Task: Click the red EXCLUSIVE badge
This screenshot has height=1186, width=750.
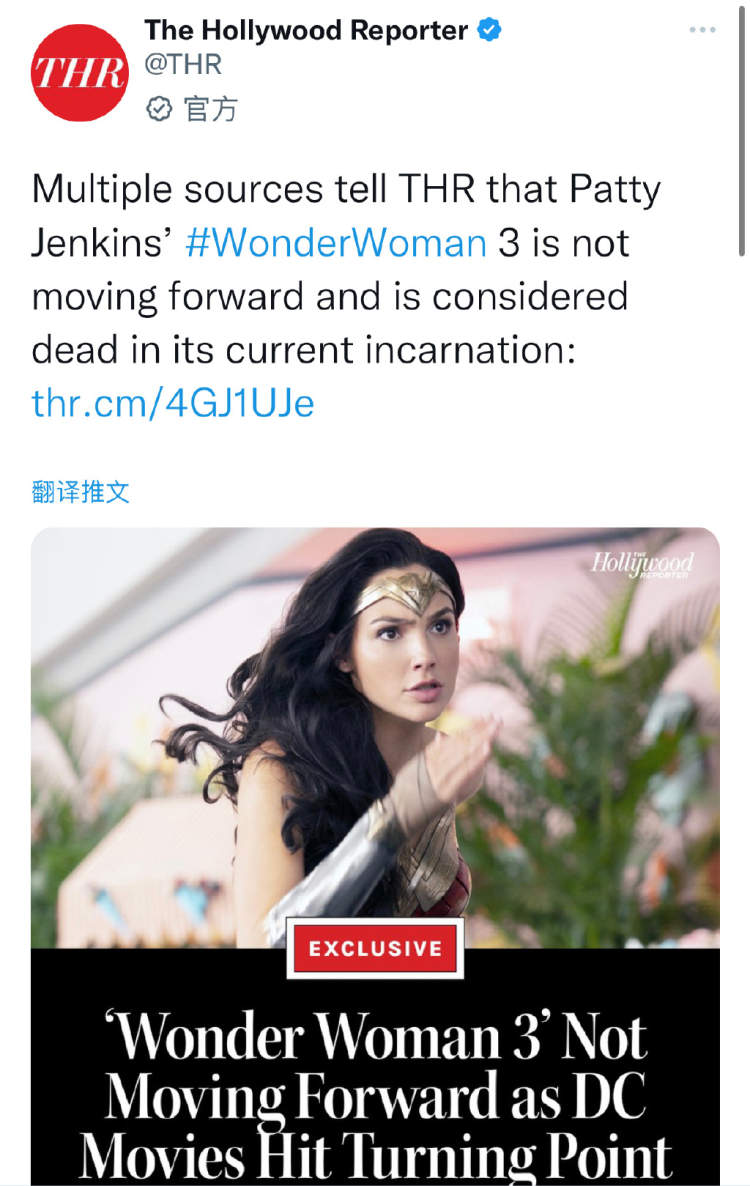Action: [x=375, y=948]
